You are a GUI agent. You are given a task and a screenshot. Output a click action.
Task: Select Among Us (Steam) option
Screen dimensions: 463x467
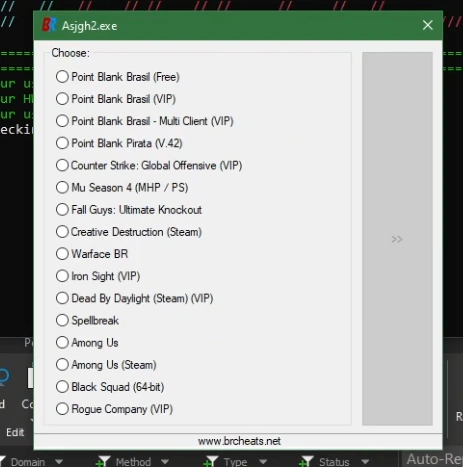pyautogui.click(x=106, y=365)
